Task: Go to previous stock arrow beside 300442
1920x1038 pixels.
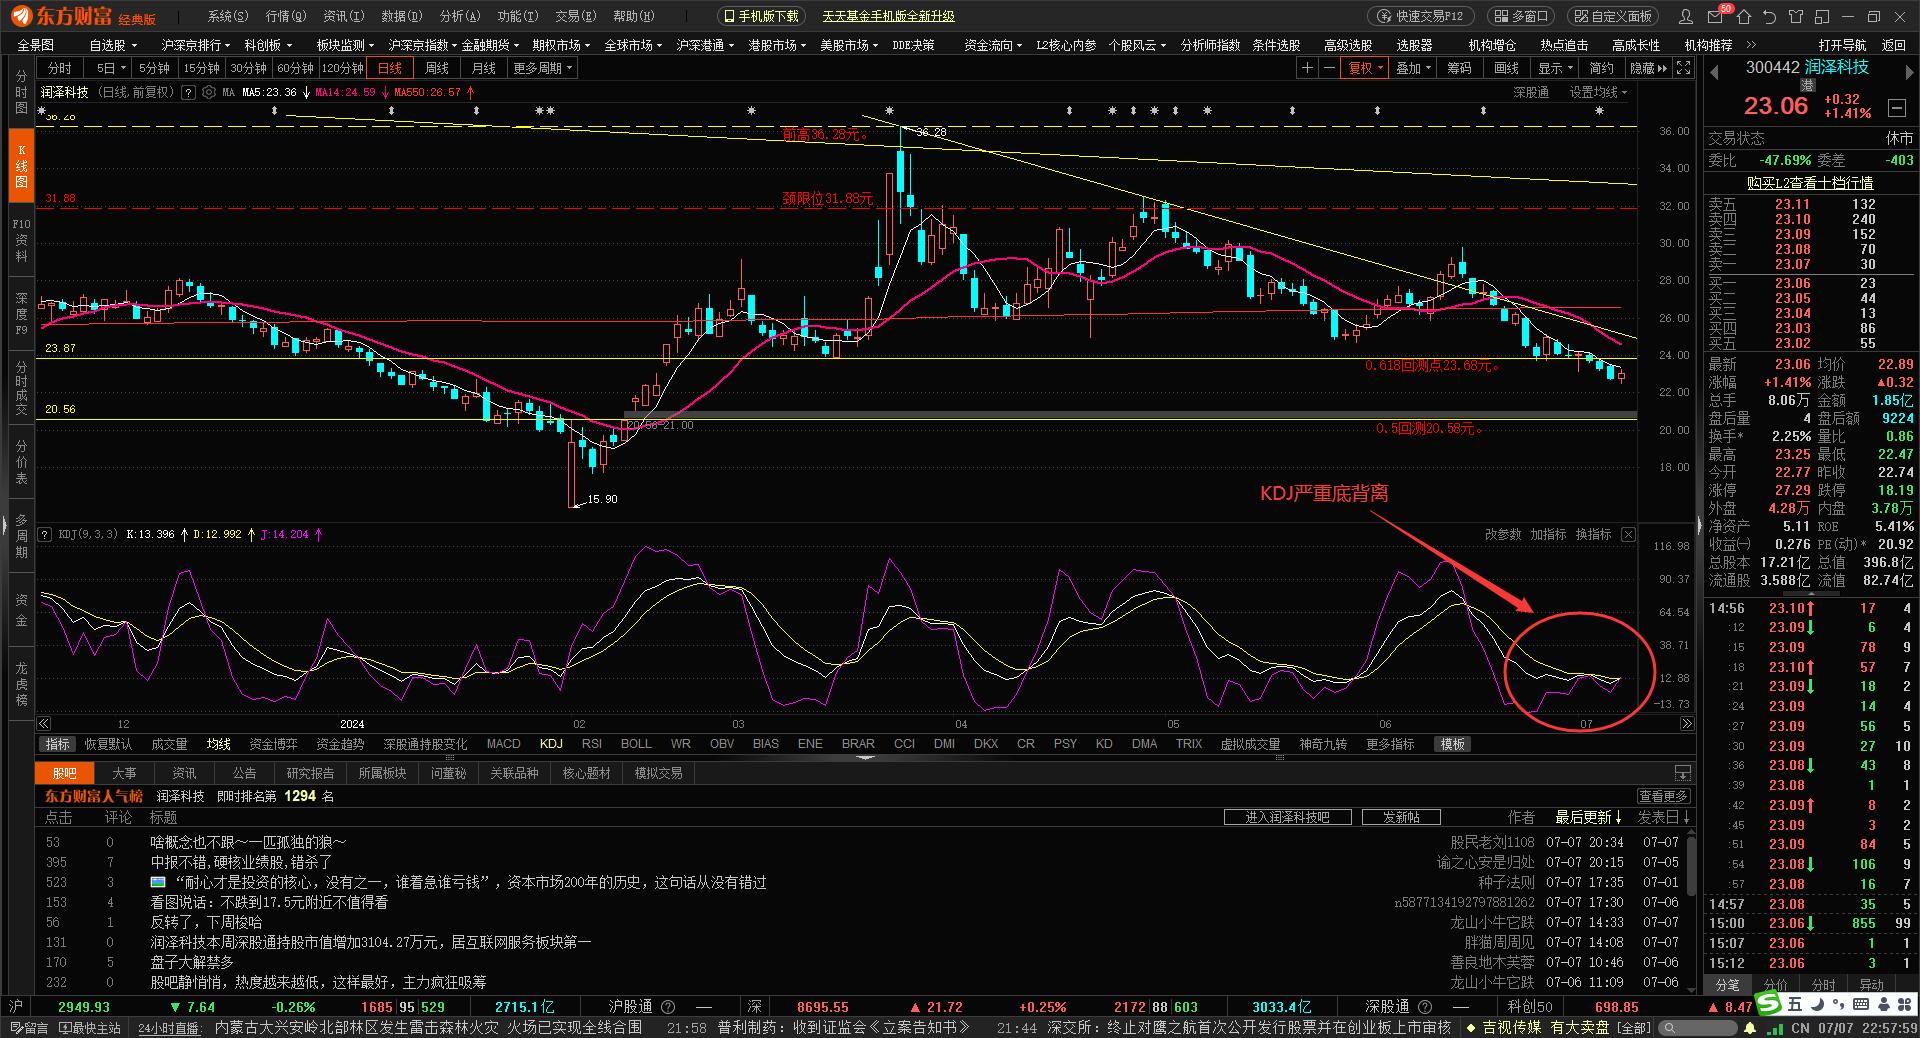Action: pos(1714,71)
